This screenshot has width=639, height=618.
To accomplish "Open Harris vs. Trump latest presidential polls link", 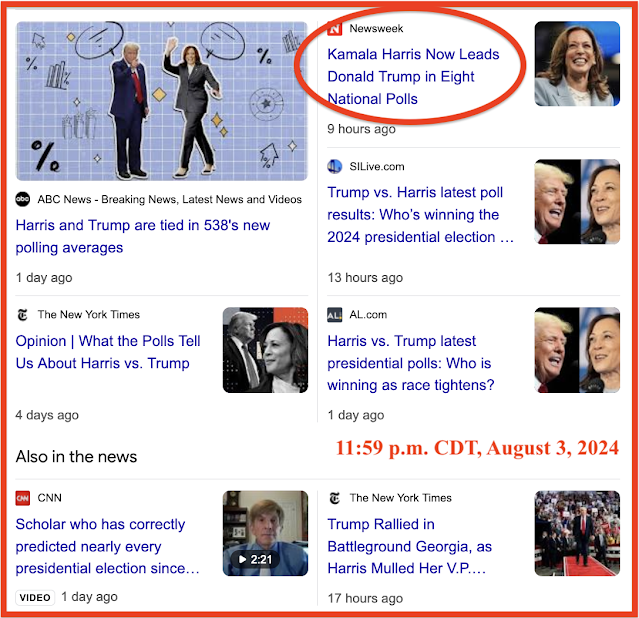I will [x=411, y=363].
